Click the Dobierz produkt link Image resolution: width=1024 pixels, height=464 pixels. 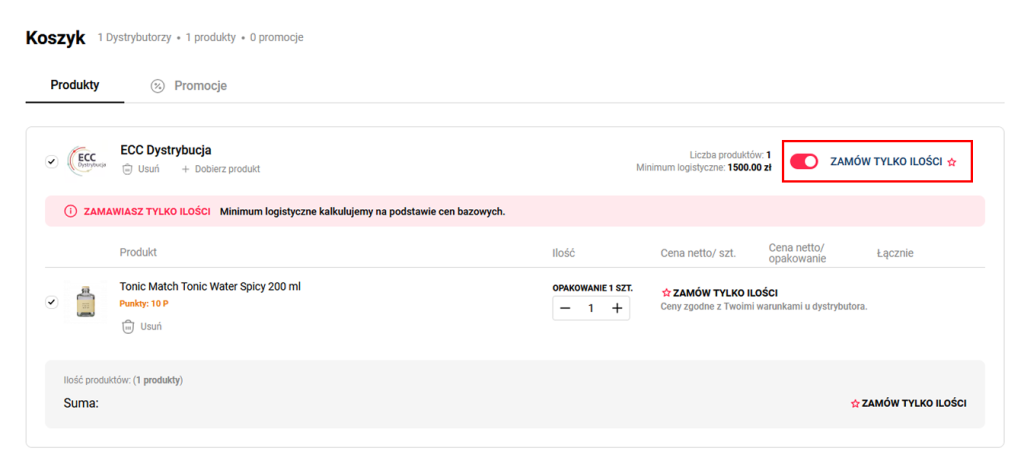click(227, 169)
